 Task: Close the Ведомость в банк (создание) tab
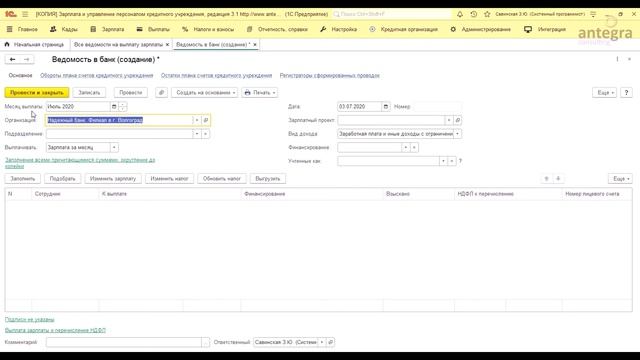[x=255, y=44]
